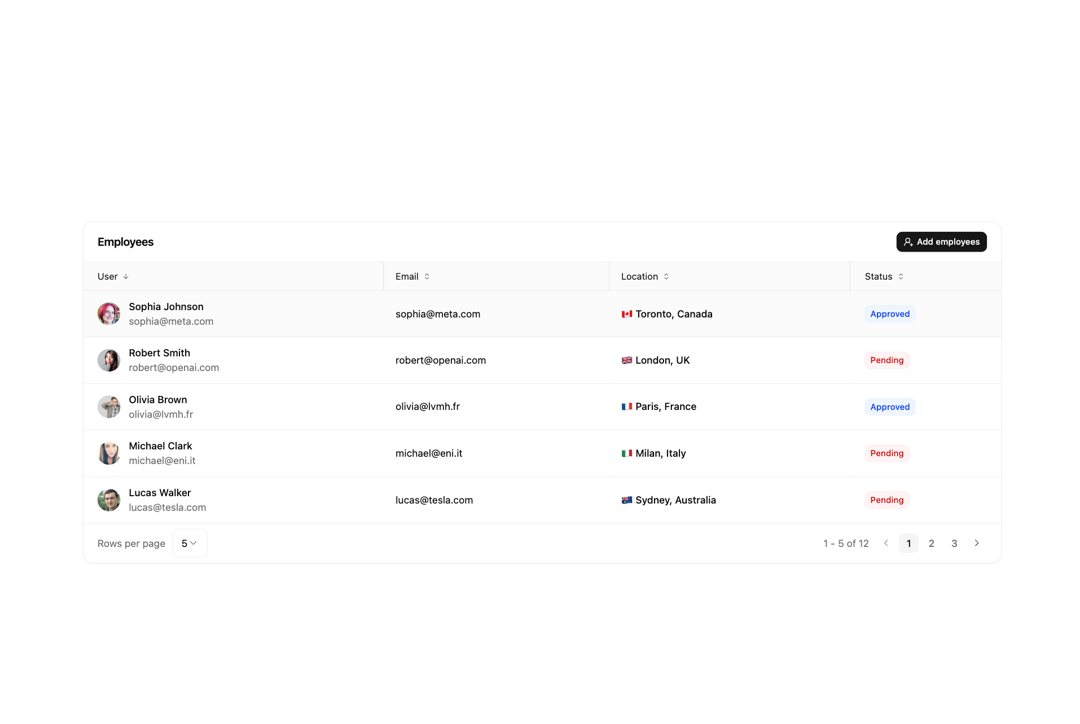Select the name Olivia Brown
Image resolution: width=1080 pixels, height=724 pixels.
click(158, 400)
